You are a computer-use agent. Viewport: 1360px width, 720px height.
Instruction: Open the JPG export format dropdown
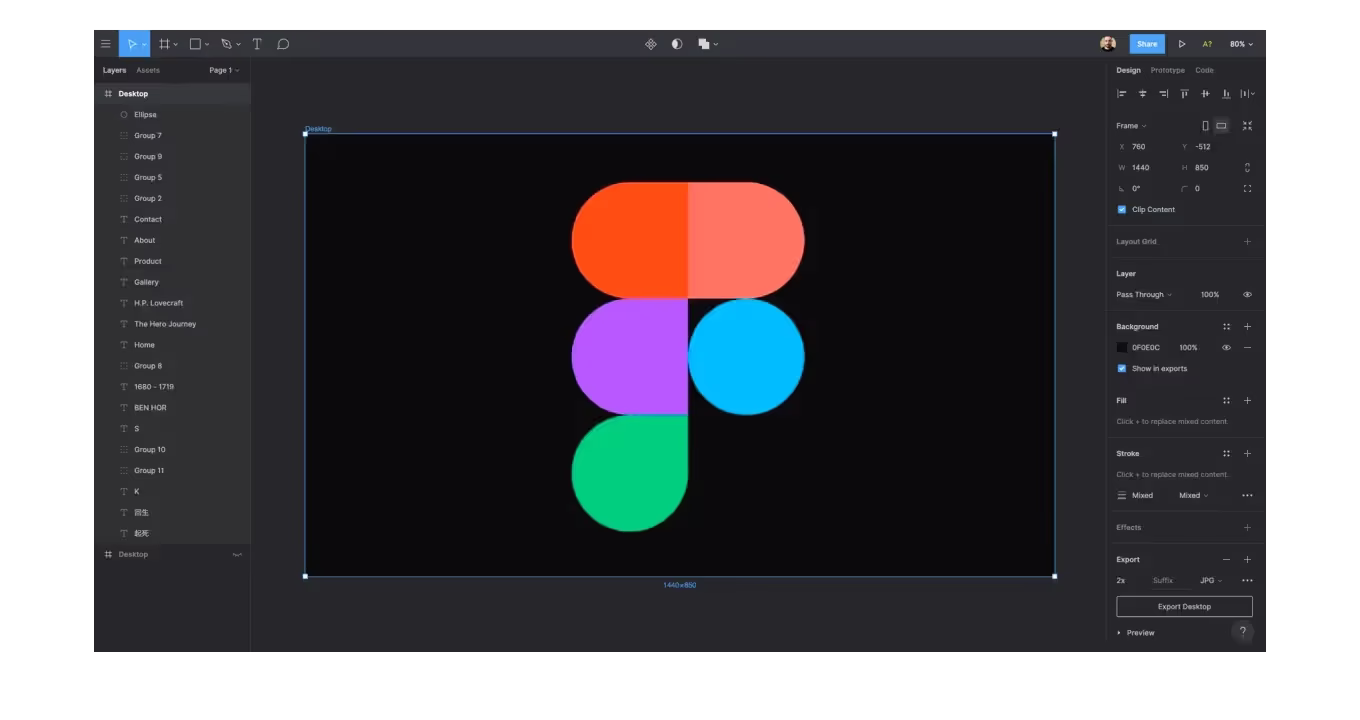[x=1211, y=581]
